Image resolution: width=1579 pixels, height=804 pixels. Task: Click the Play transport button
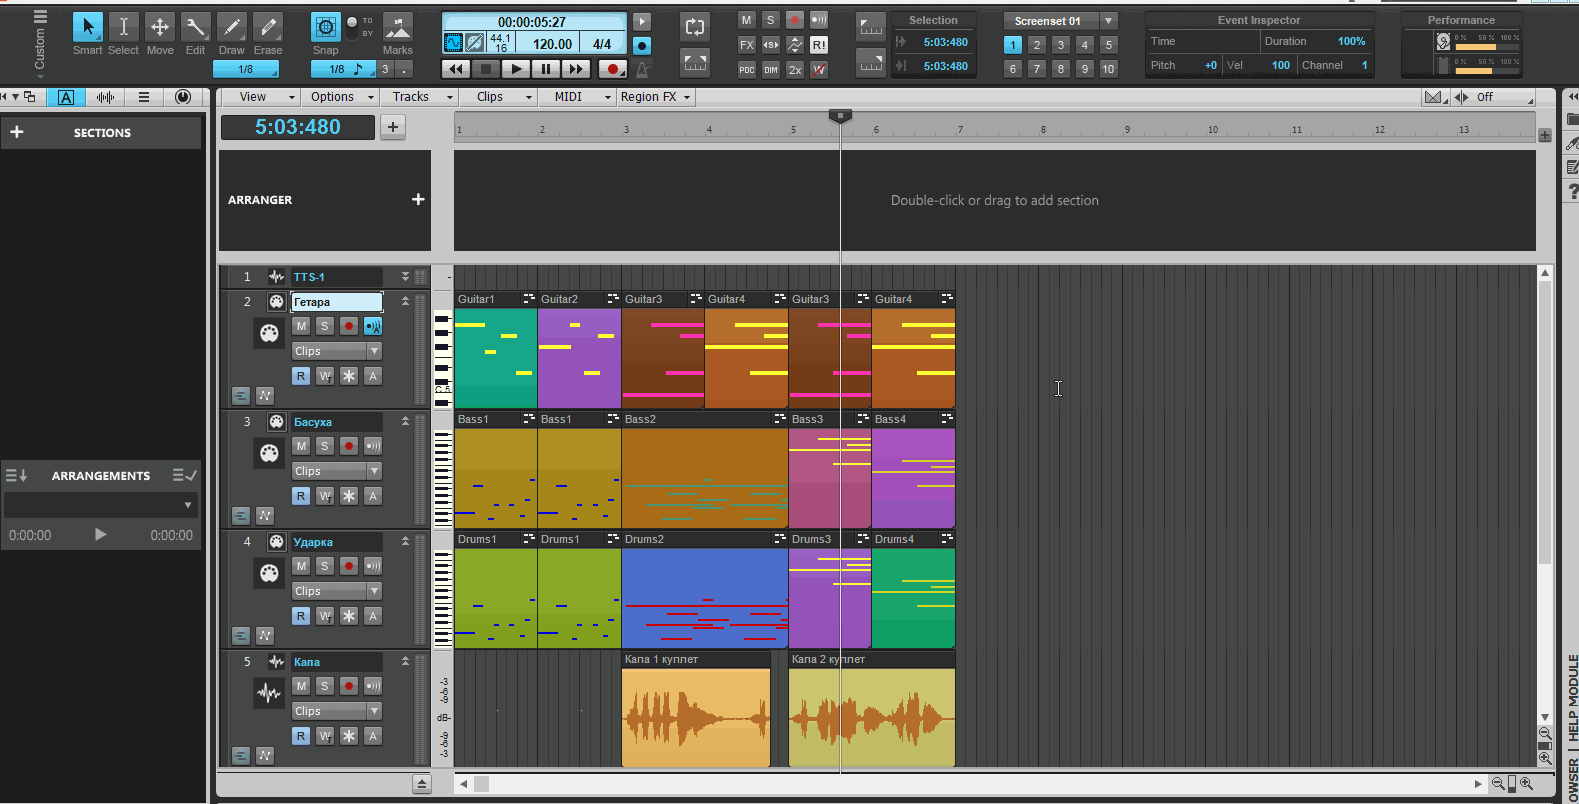515,69
